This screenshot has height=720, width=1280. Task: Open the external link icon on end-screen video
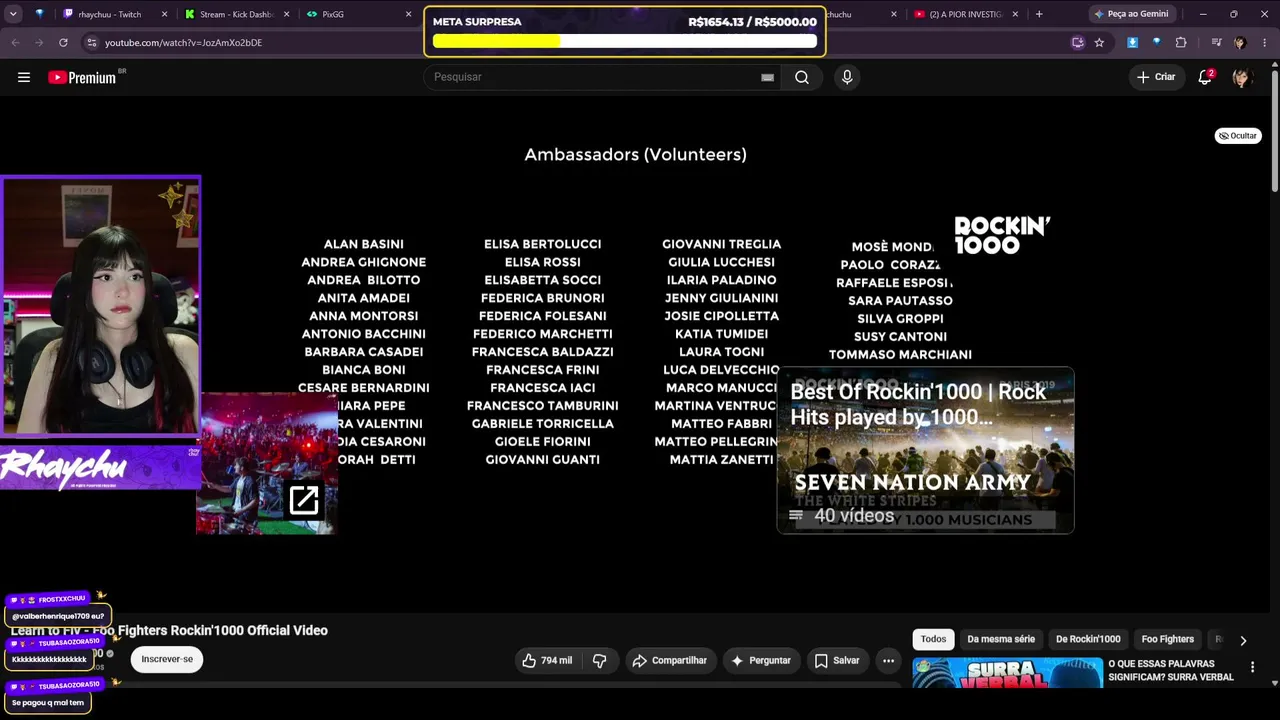[x=304, y=500]
